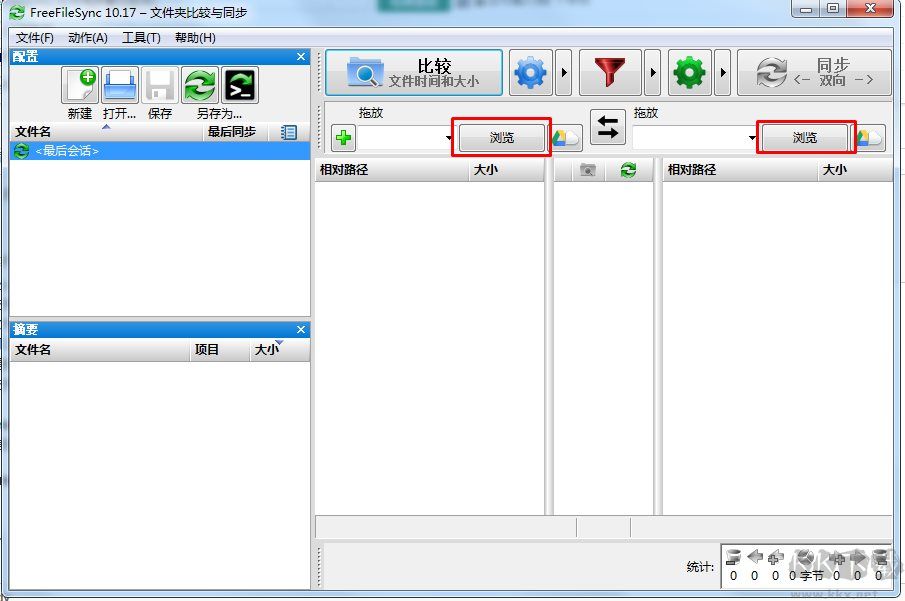The height and width of the screenshot is (601, 905).
Task: Open the 动作(A) menu
Action: pos(88,38)
